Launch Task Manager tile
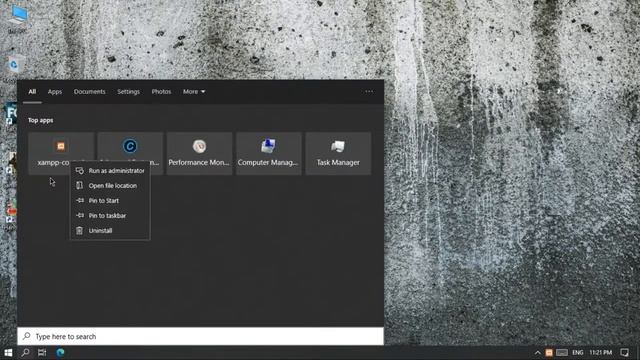 338,153
